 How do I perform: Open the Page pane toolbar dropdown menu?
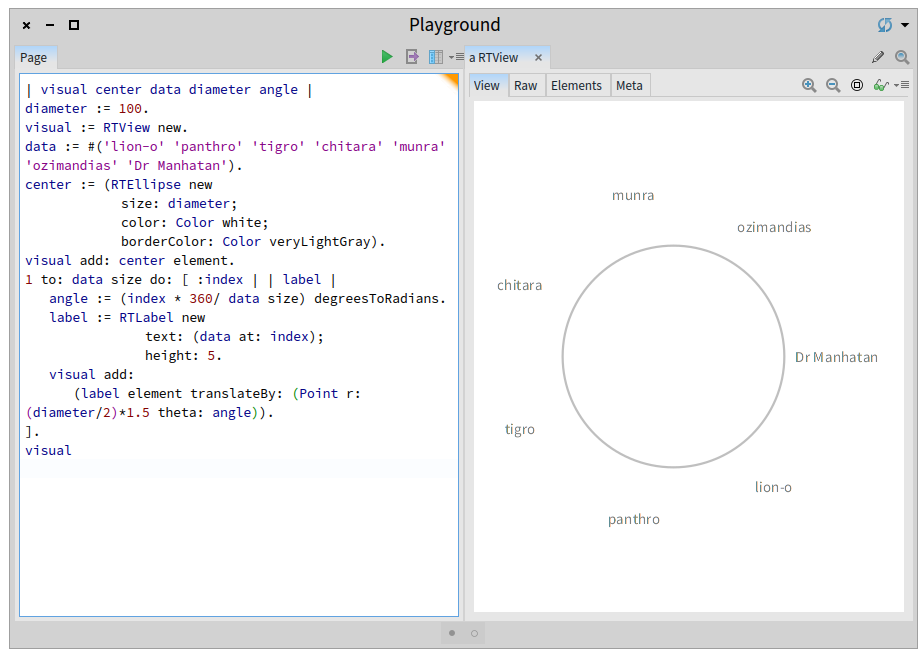click(x=455, y=57)
